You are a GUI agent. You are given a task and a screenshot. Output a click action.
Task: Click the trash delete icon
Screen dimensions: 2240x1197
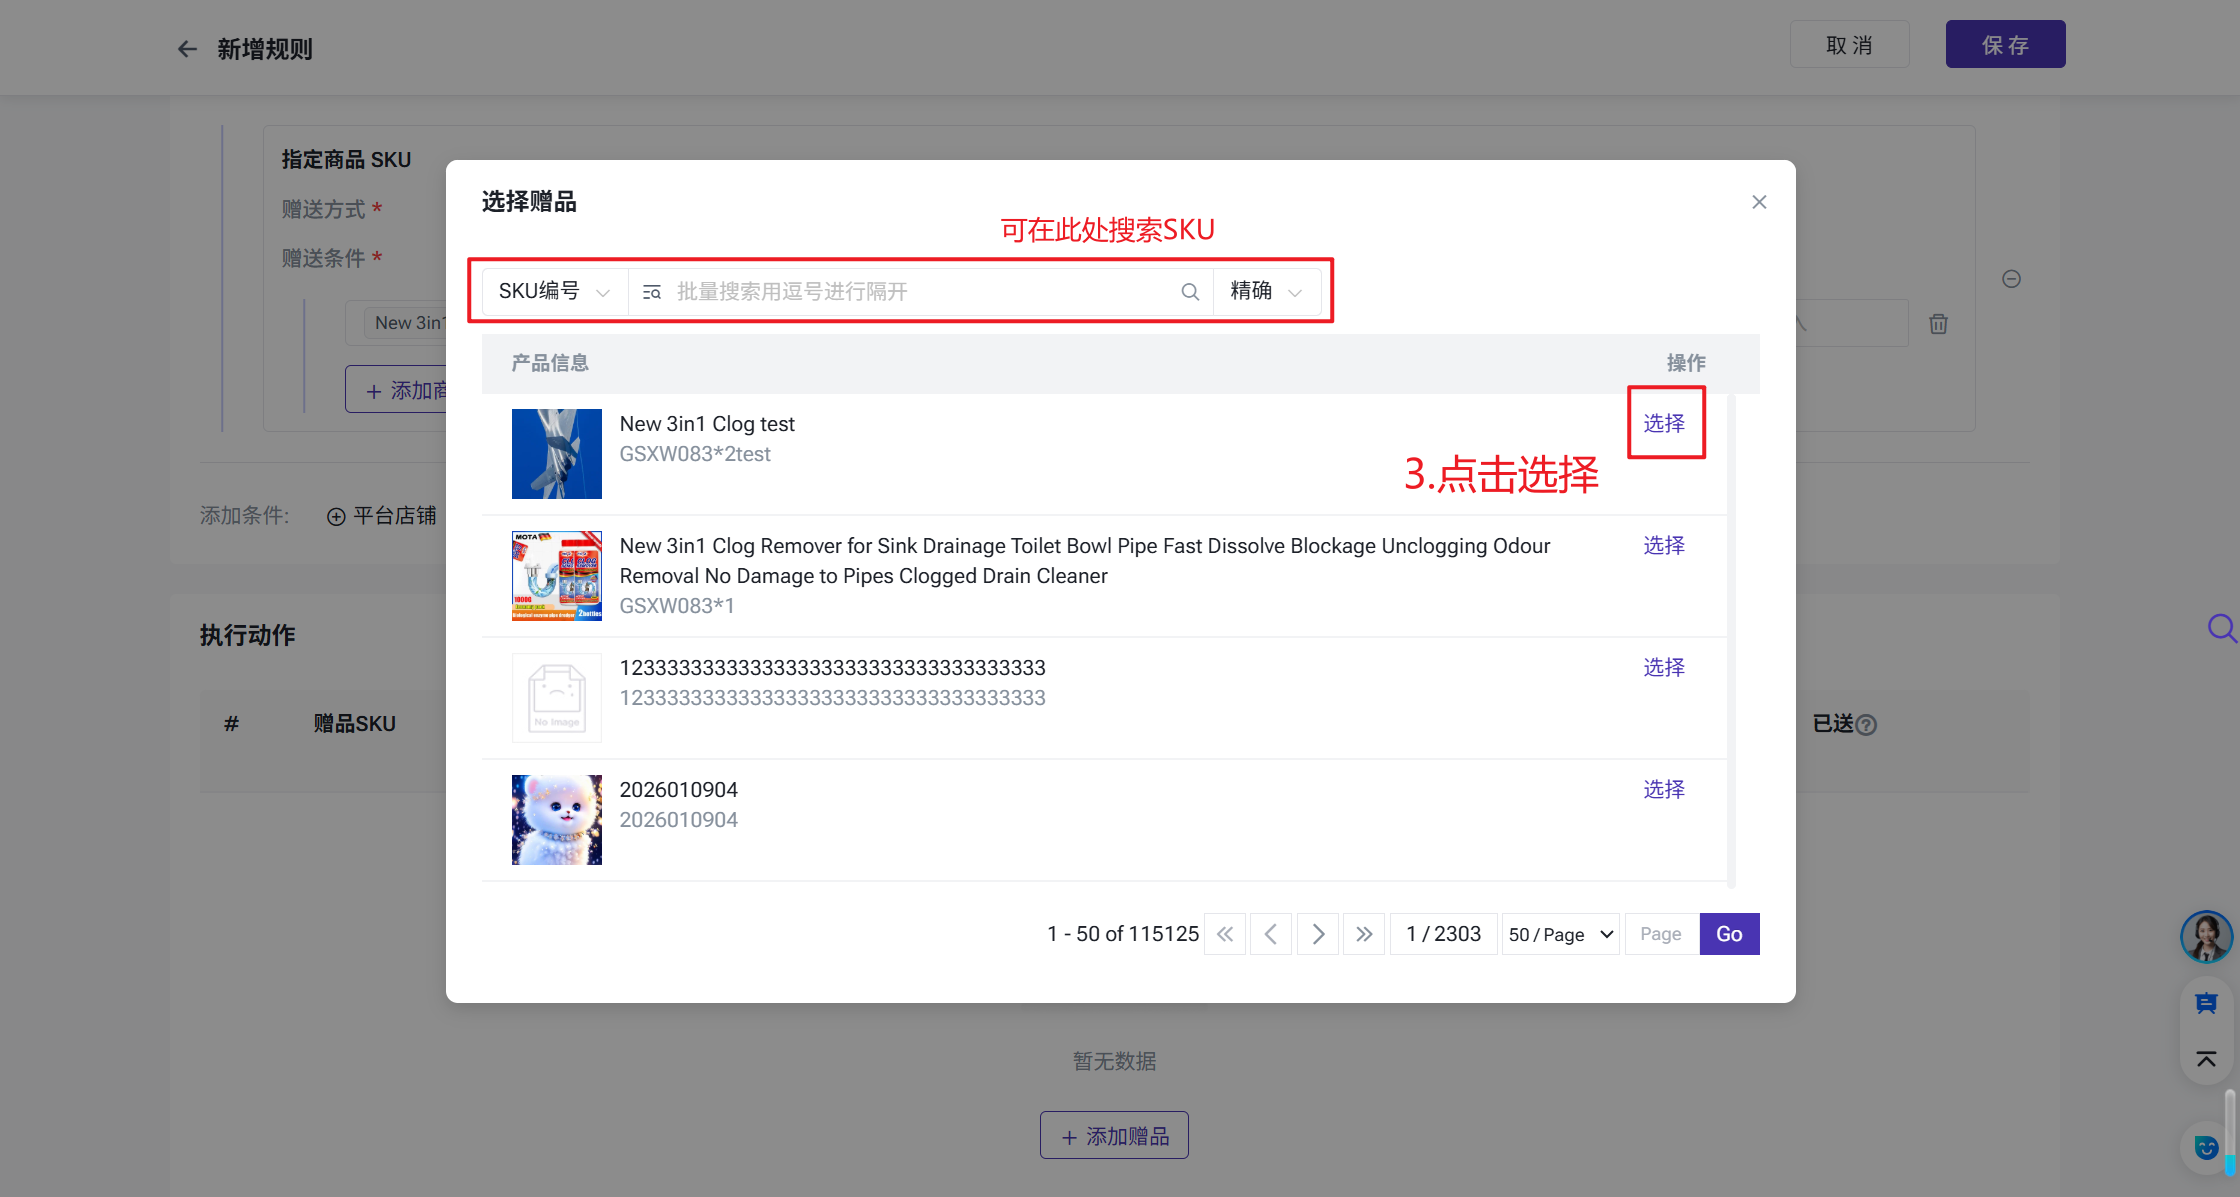pos(1938,324)
